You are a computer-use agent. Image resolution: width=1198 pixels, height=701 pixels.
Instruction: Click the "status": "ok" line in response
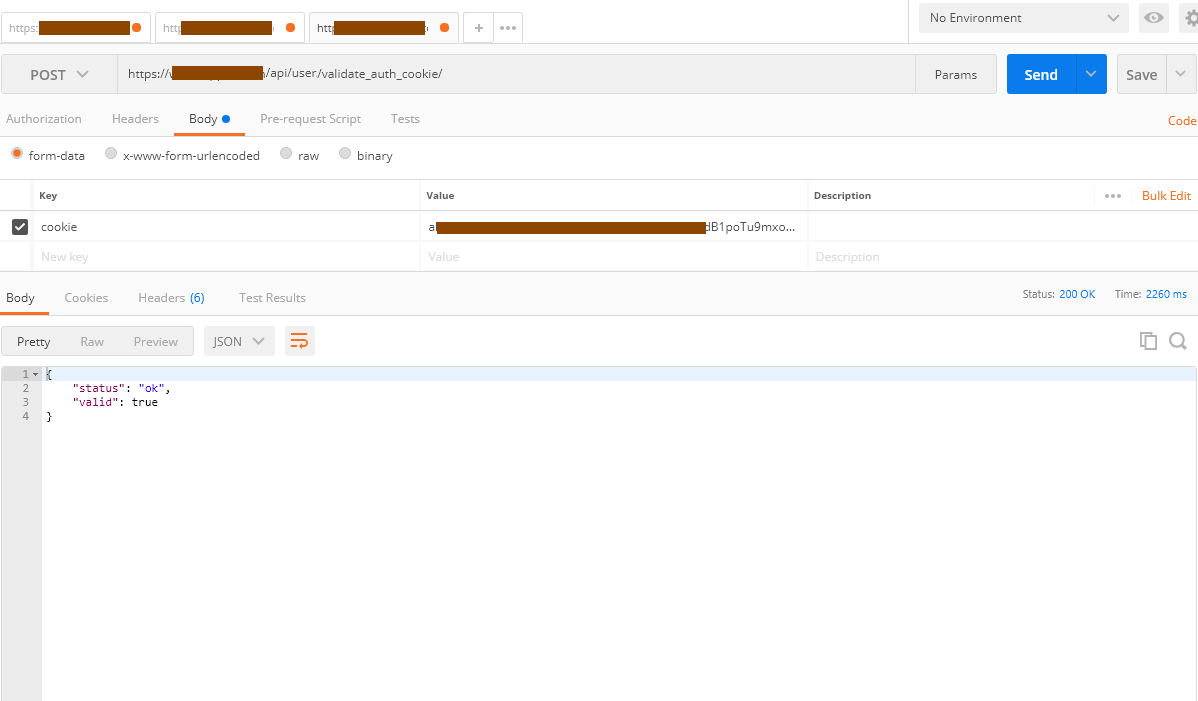pos(121,388)
